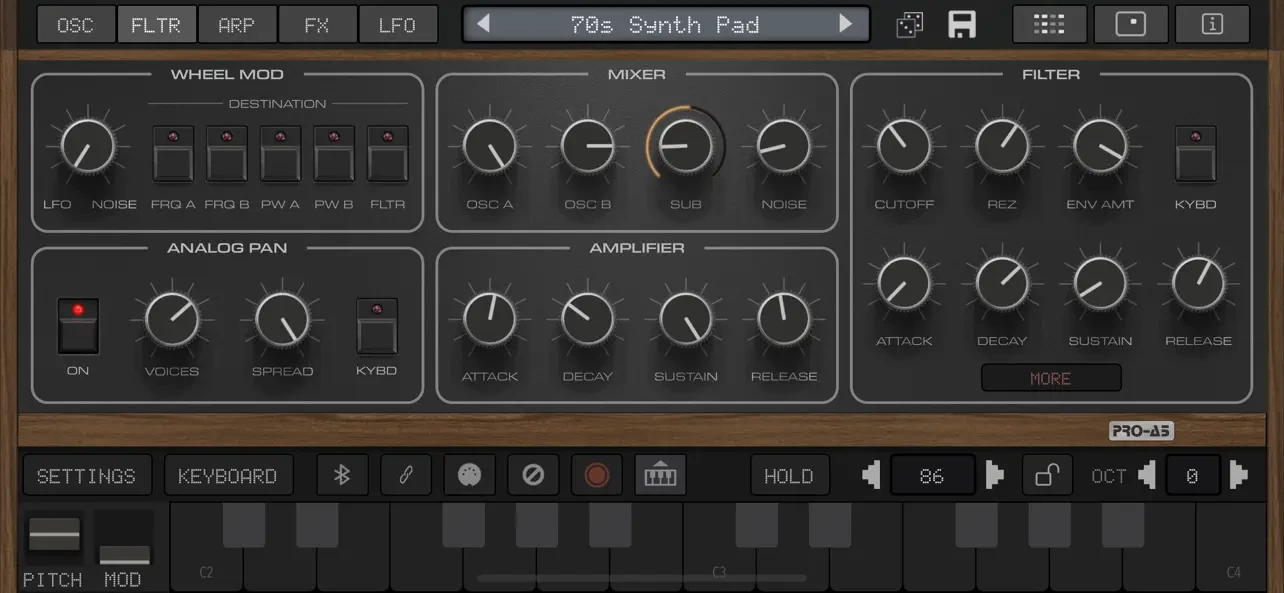Click the filter REZ knob
Viewport: 1284px width, 593px height.
pyautogui.click(x=1002, y=147)
